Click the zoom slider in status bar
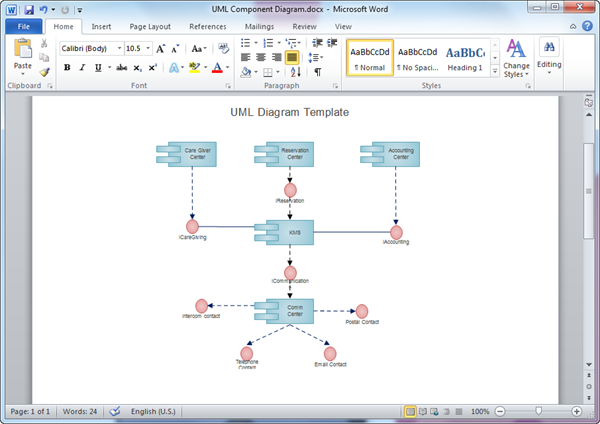 [539, 411]
